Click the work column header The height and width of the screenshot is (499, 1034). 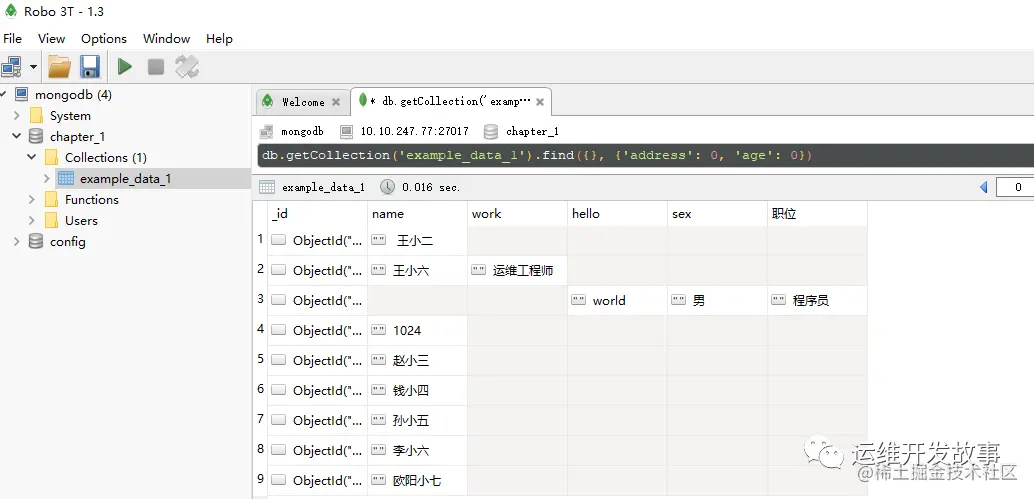pyautogui.click(x=518, y=214)
